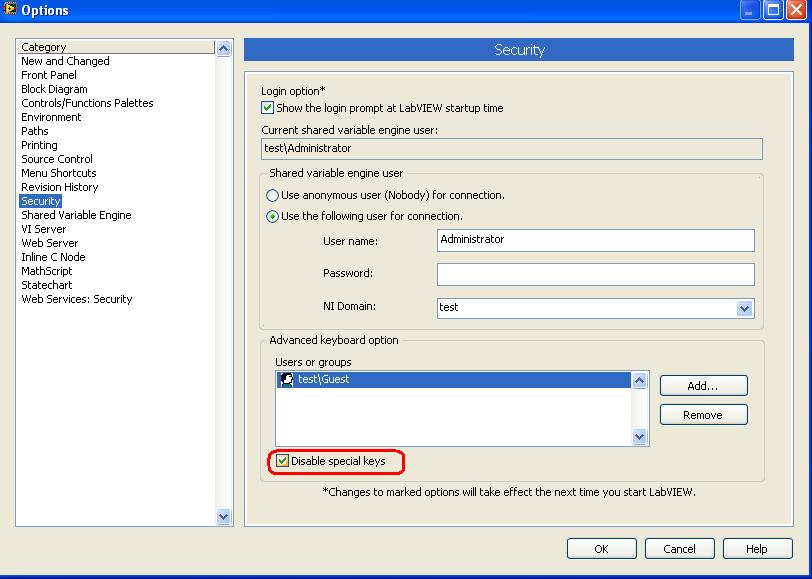Open the NI Domain dropdown
This screenshot has height=579, width=812.
tap(745, 309)
